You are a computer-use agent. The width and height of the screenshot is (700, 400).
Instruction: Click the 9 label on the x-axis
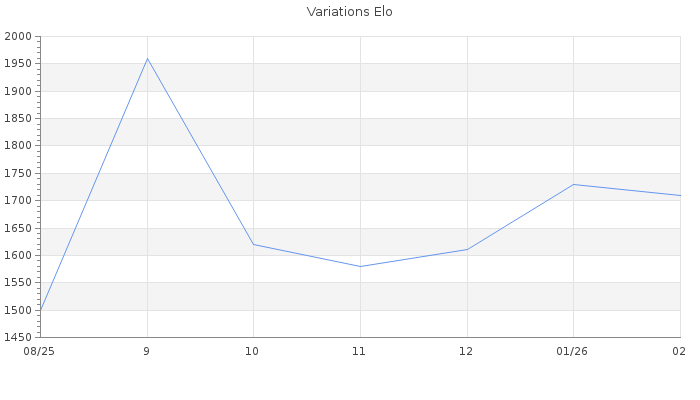[147, 351]
